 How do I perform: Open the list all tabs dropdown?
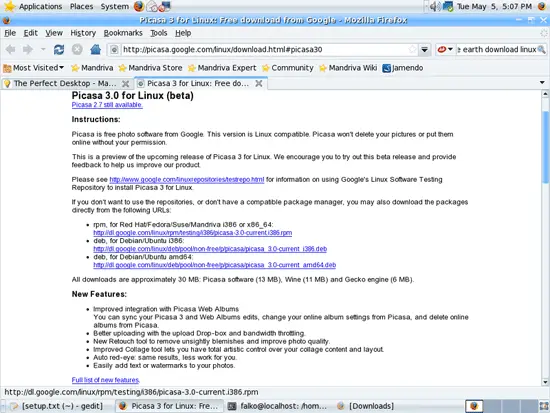pos(542,83)
